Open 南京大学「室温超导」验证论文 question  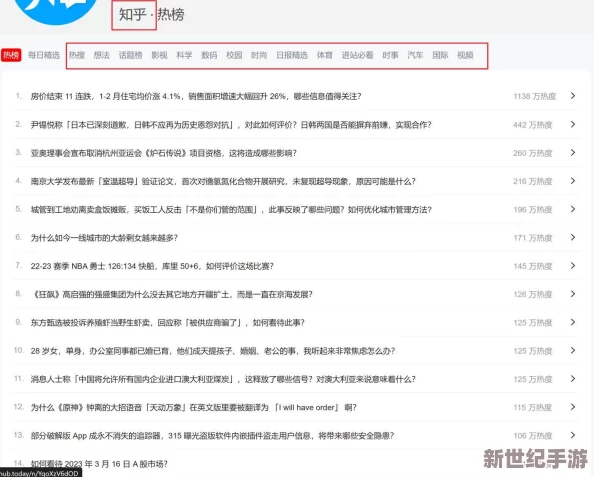point(223,181)
